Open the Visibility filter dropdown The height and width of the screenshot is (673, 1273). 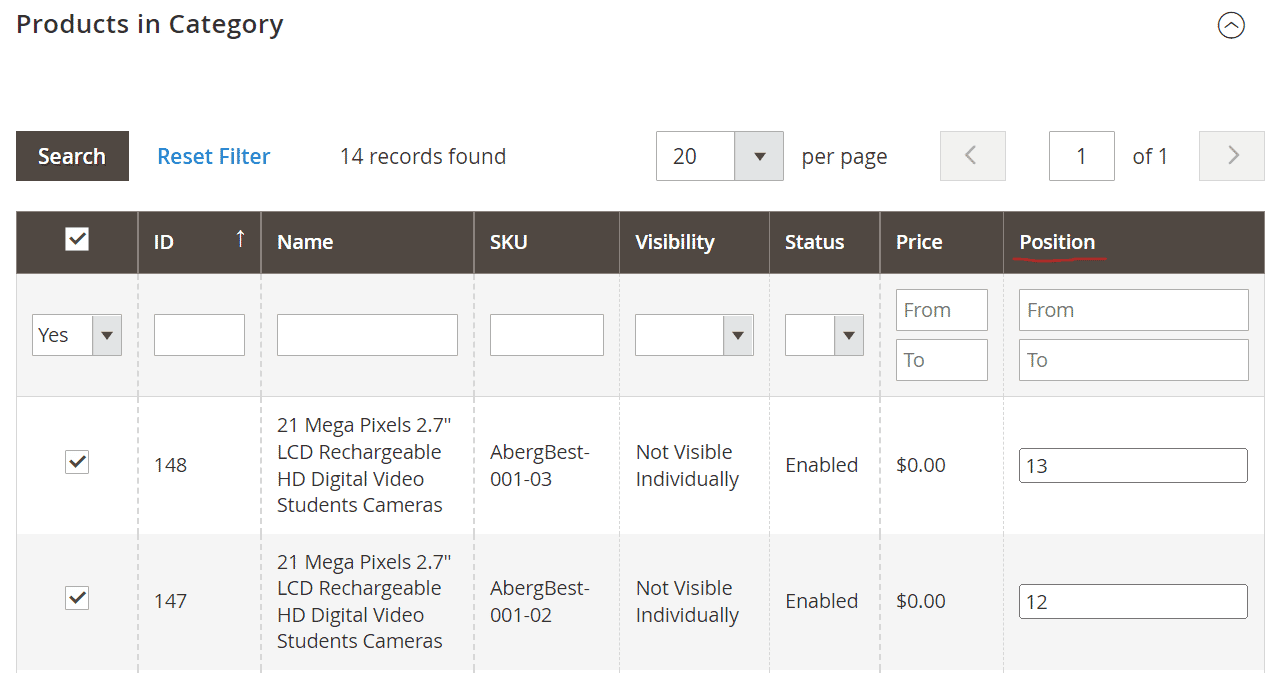(x=694, y=335)
